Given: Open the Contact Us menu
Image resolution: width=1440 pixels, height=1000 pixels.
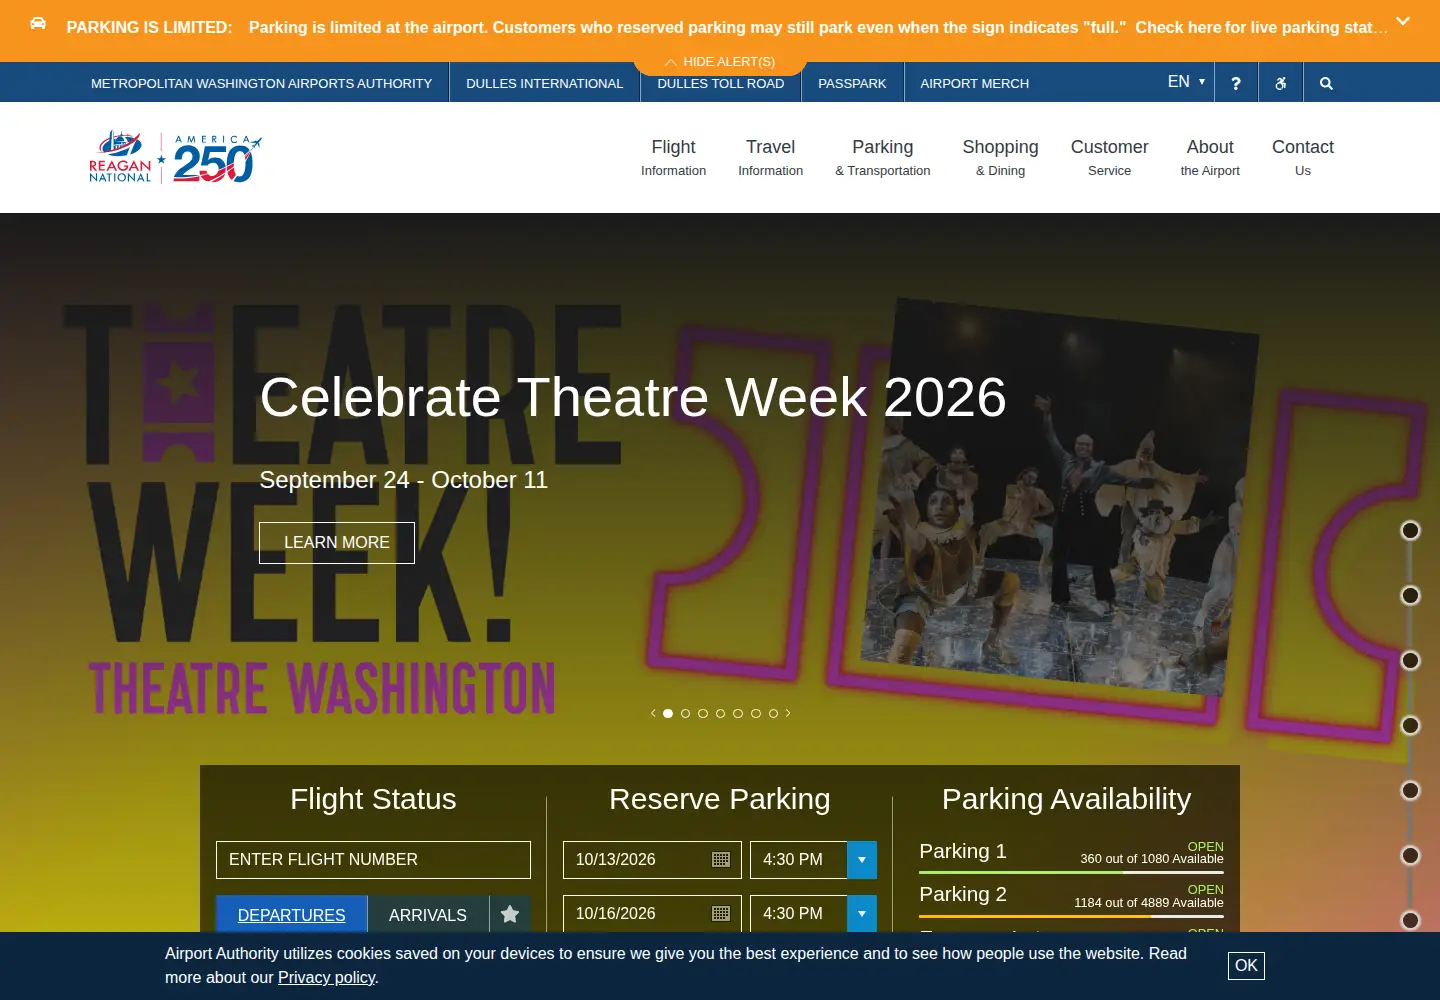Looking at the screenshot, I should coord(1303,157).
